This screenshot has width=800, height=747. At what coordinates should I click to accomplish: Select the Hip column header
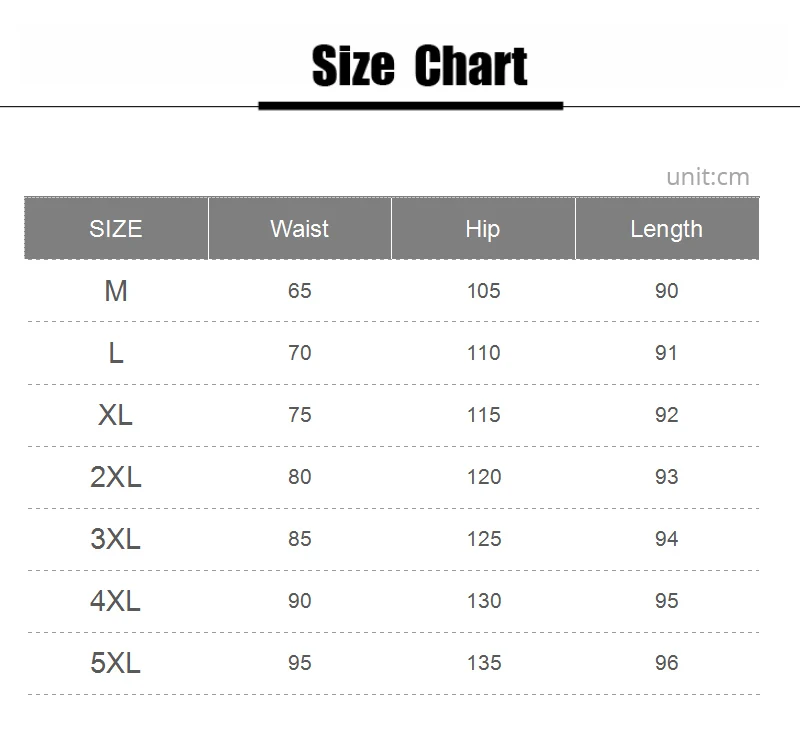(x=483, y=229)
